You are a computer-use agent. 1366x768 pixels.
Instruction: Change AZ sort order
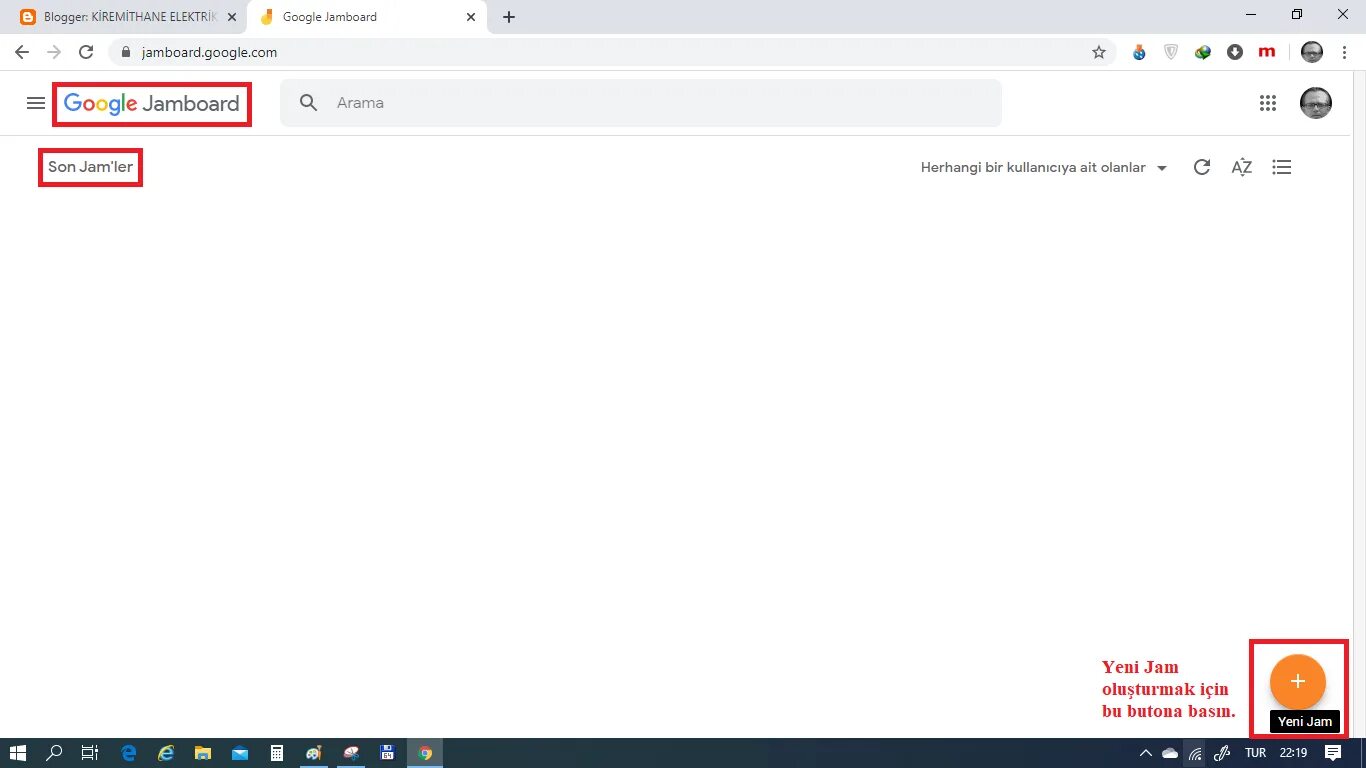[1241, 168]
